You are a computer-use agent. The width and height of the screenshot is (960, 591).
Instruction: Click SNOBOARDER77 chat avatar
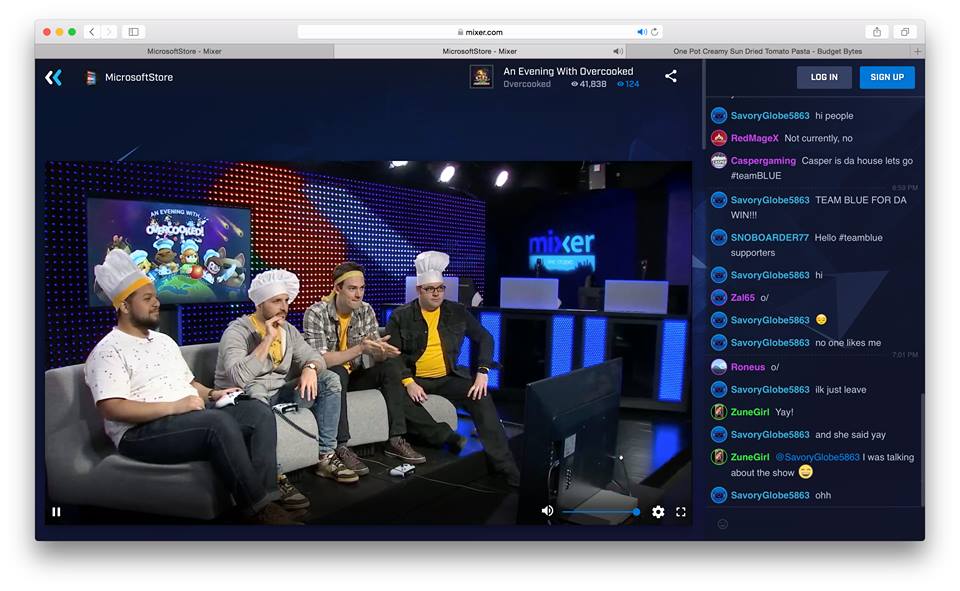[x=719, y=237]
